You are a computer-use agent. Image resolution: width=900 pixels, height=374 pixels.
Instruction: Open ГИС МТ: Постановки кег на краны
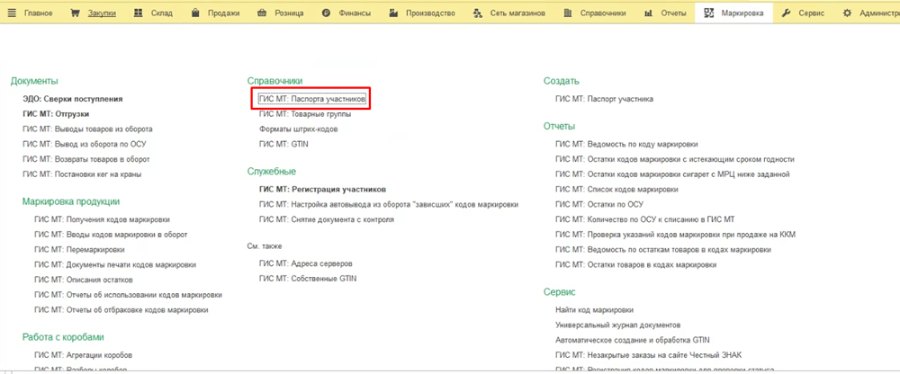(x=82, y=174)
